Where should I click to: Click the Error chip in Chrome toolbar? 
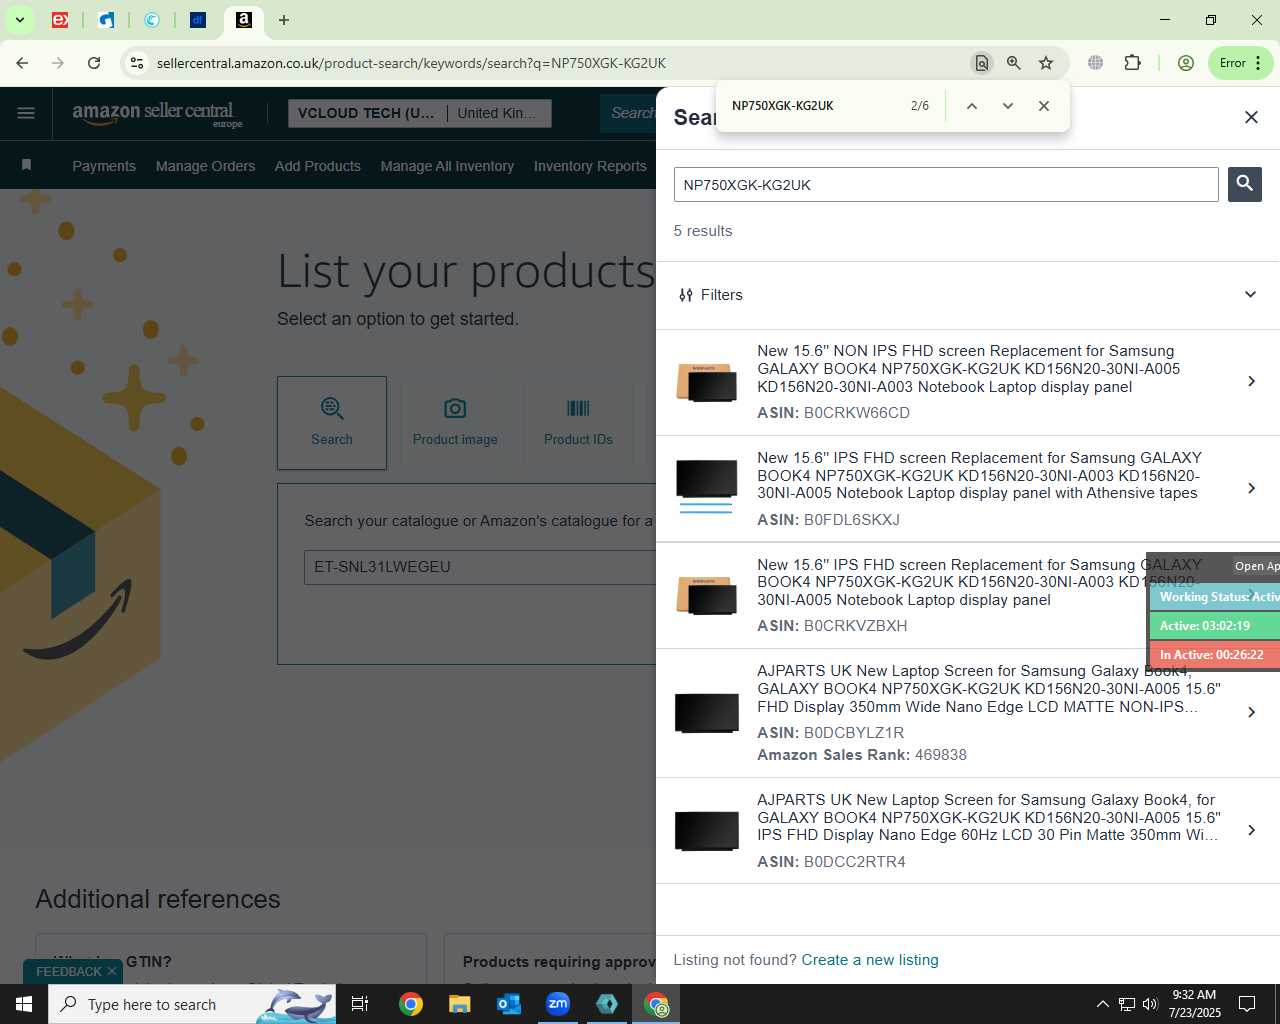[x=1240, y=63]
